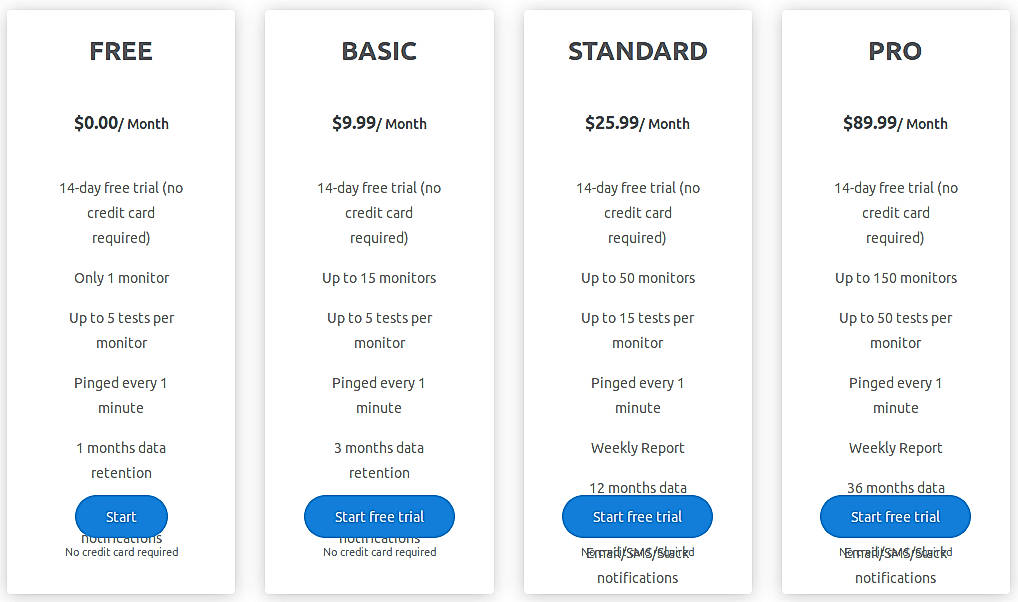The height and width of the screenshot is (602, 1018).
Task: Click Start free trial for the PRO plan
Action: pyautogui.click(x=895, y=516)
